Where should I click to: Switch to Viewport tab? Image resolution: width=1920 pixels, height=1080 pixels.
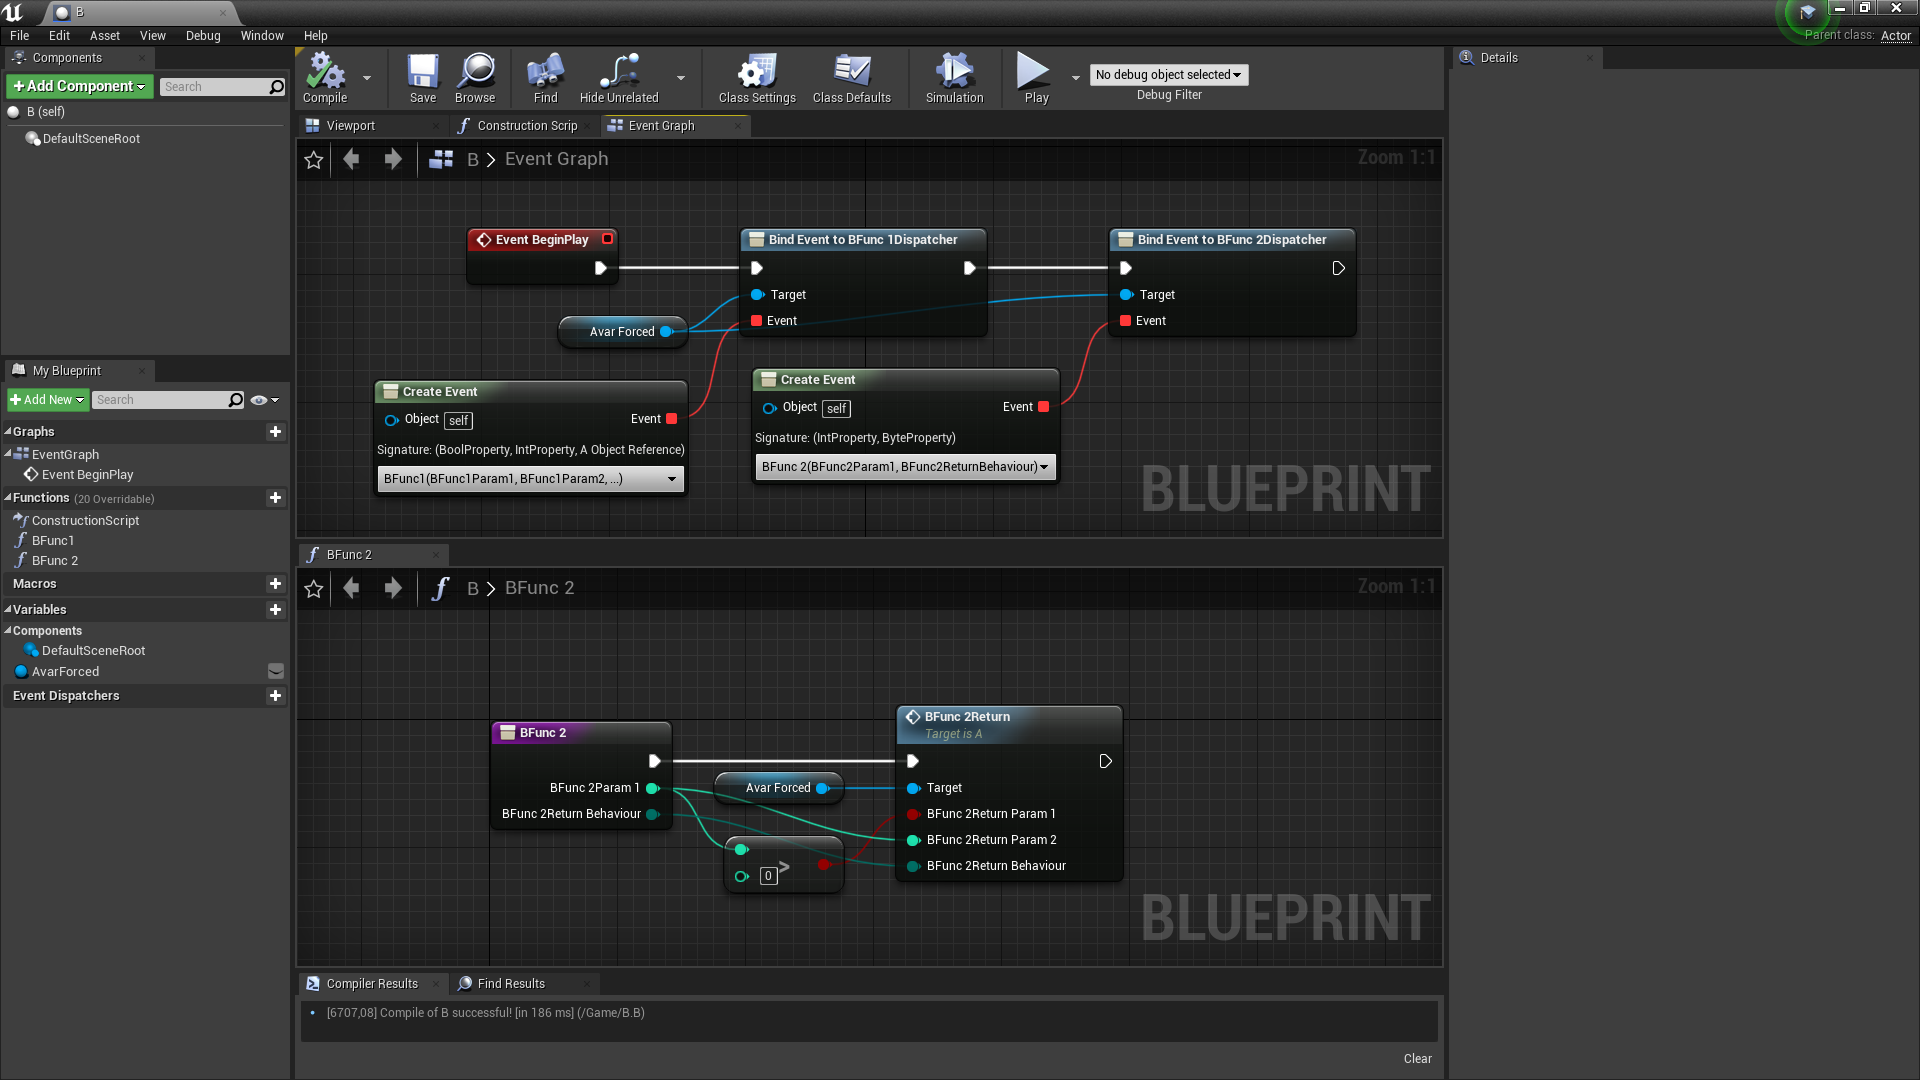pyautogui.click(x=350, y=126)
